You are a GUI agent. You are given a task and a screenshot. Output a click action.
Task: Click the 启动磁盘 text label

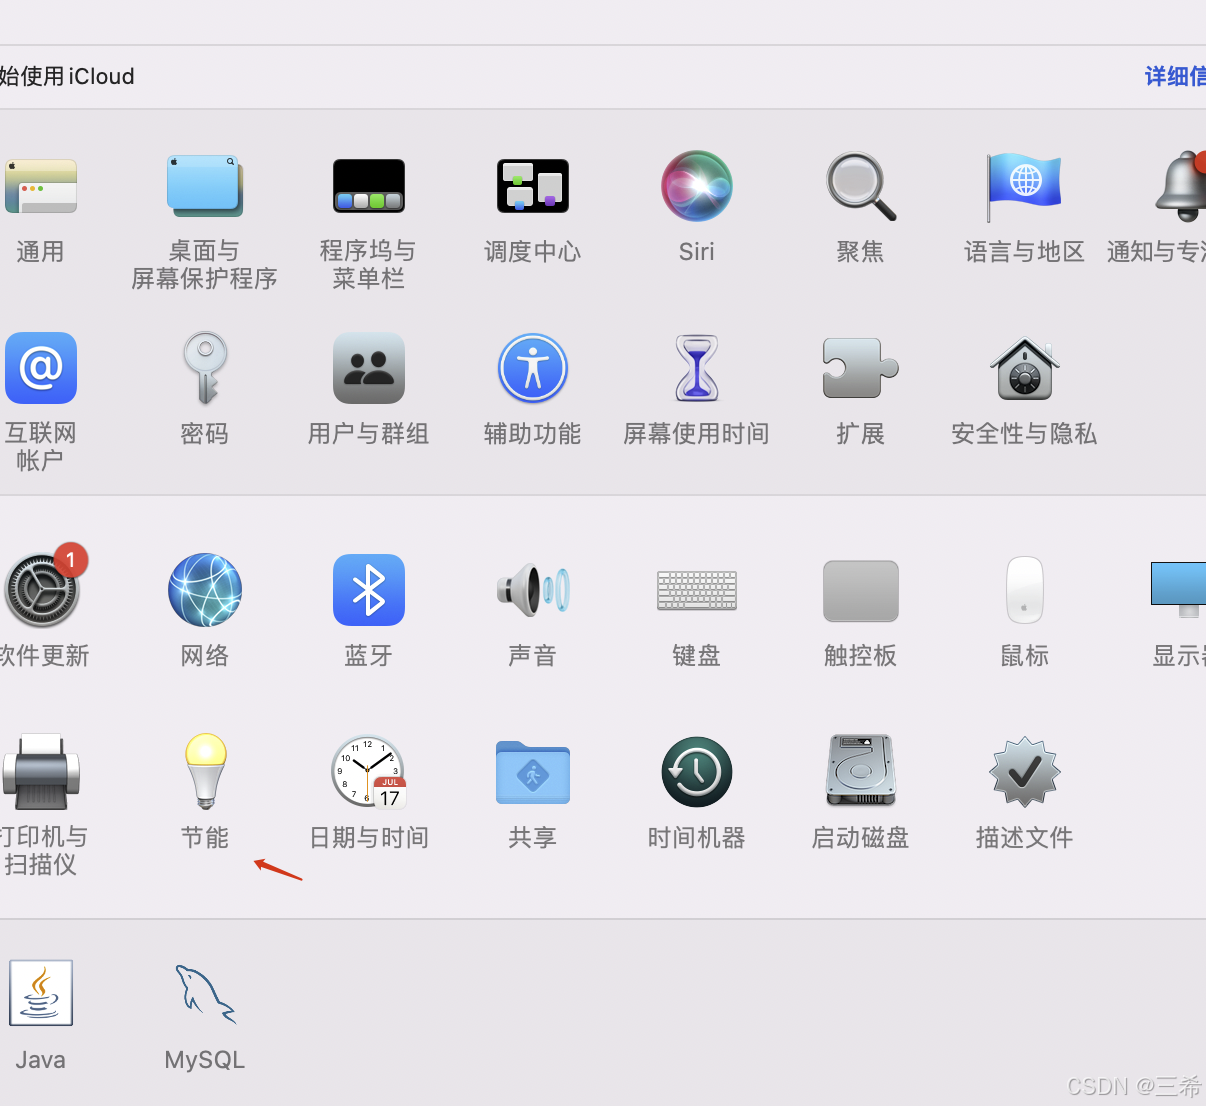[x=861, y=838]
